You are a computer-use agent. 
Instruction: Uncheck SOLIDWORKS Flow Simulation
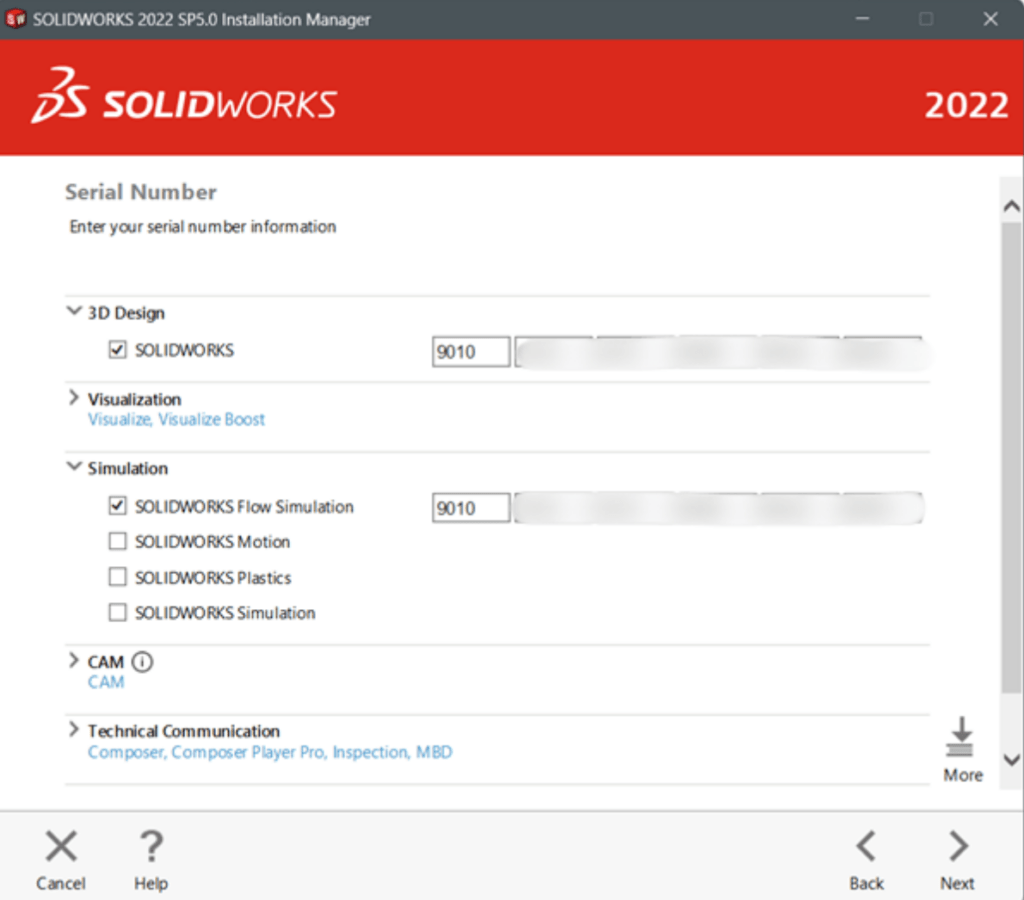point(117,506)
